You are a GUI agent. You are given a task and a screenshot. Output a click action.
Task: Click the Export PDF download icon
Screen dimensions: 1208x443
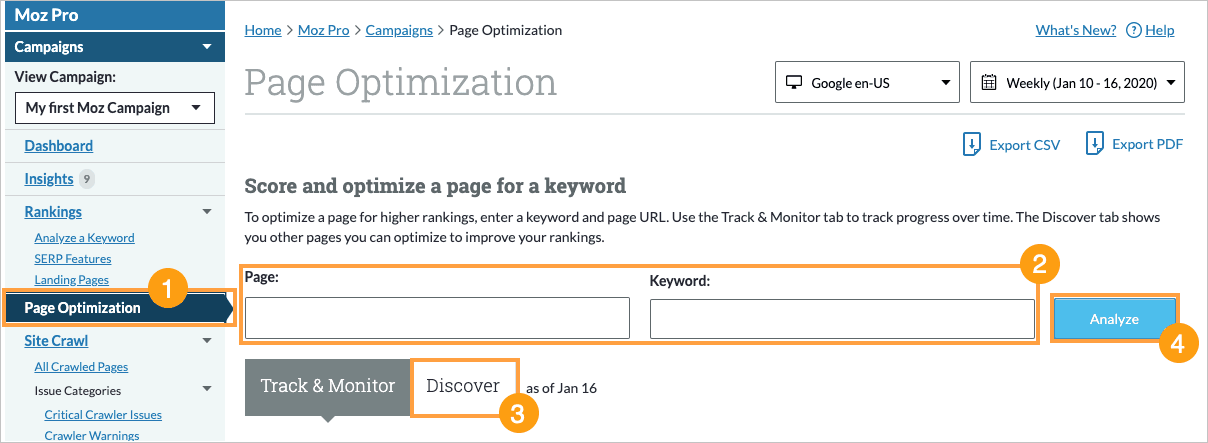[1095, 145]
